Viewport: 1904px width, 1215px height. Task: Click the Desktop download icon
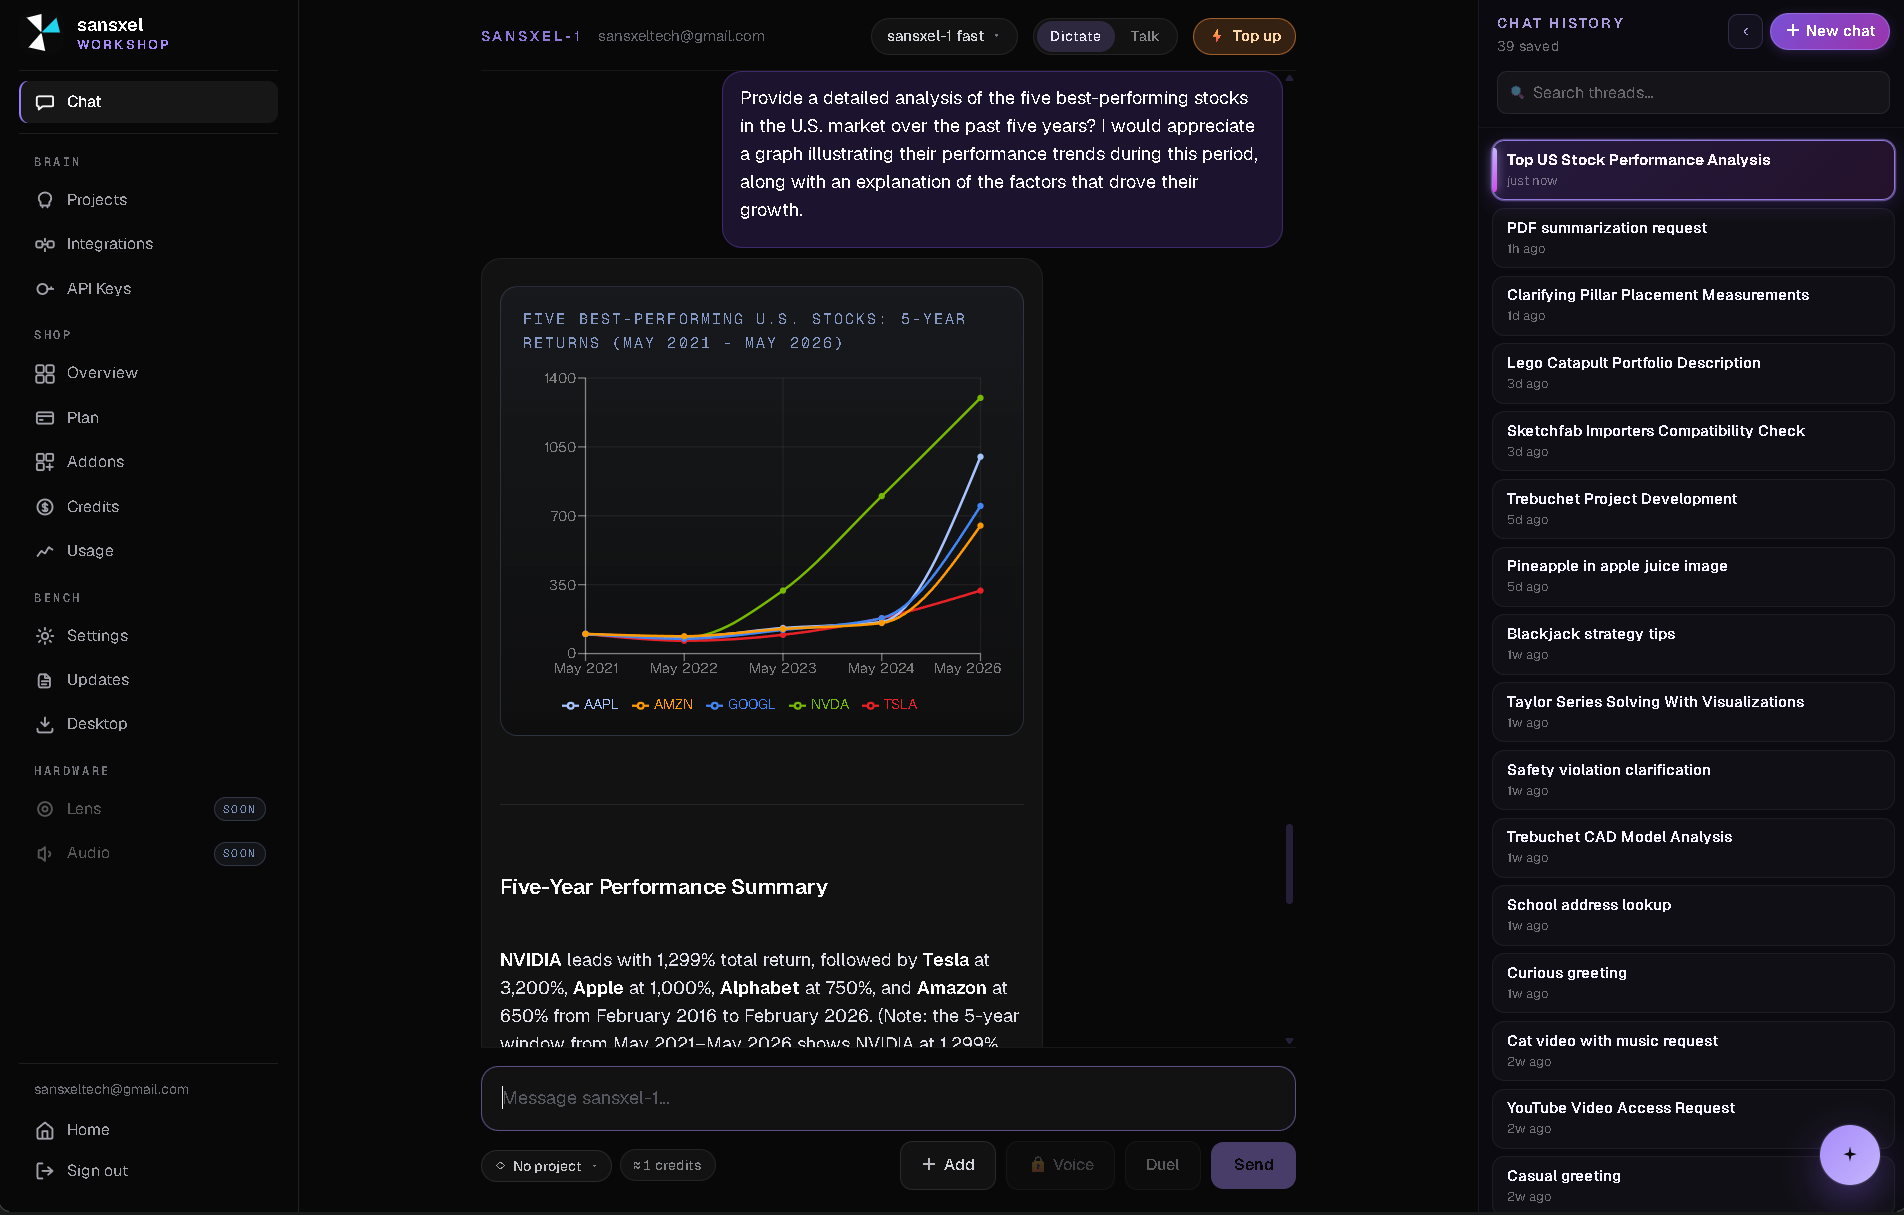click(45, 724)
